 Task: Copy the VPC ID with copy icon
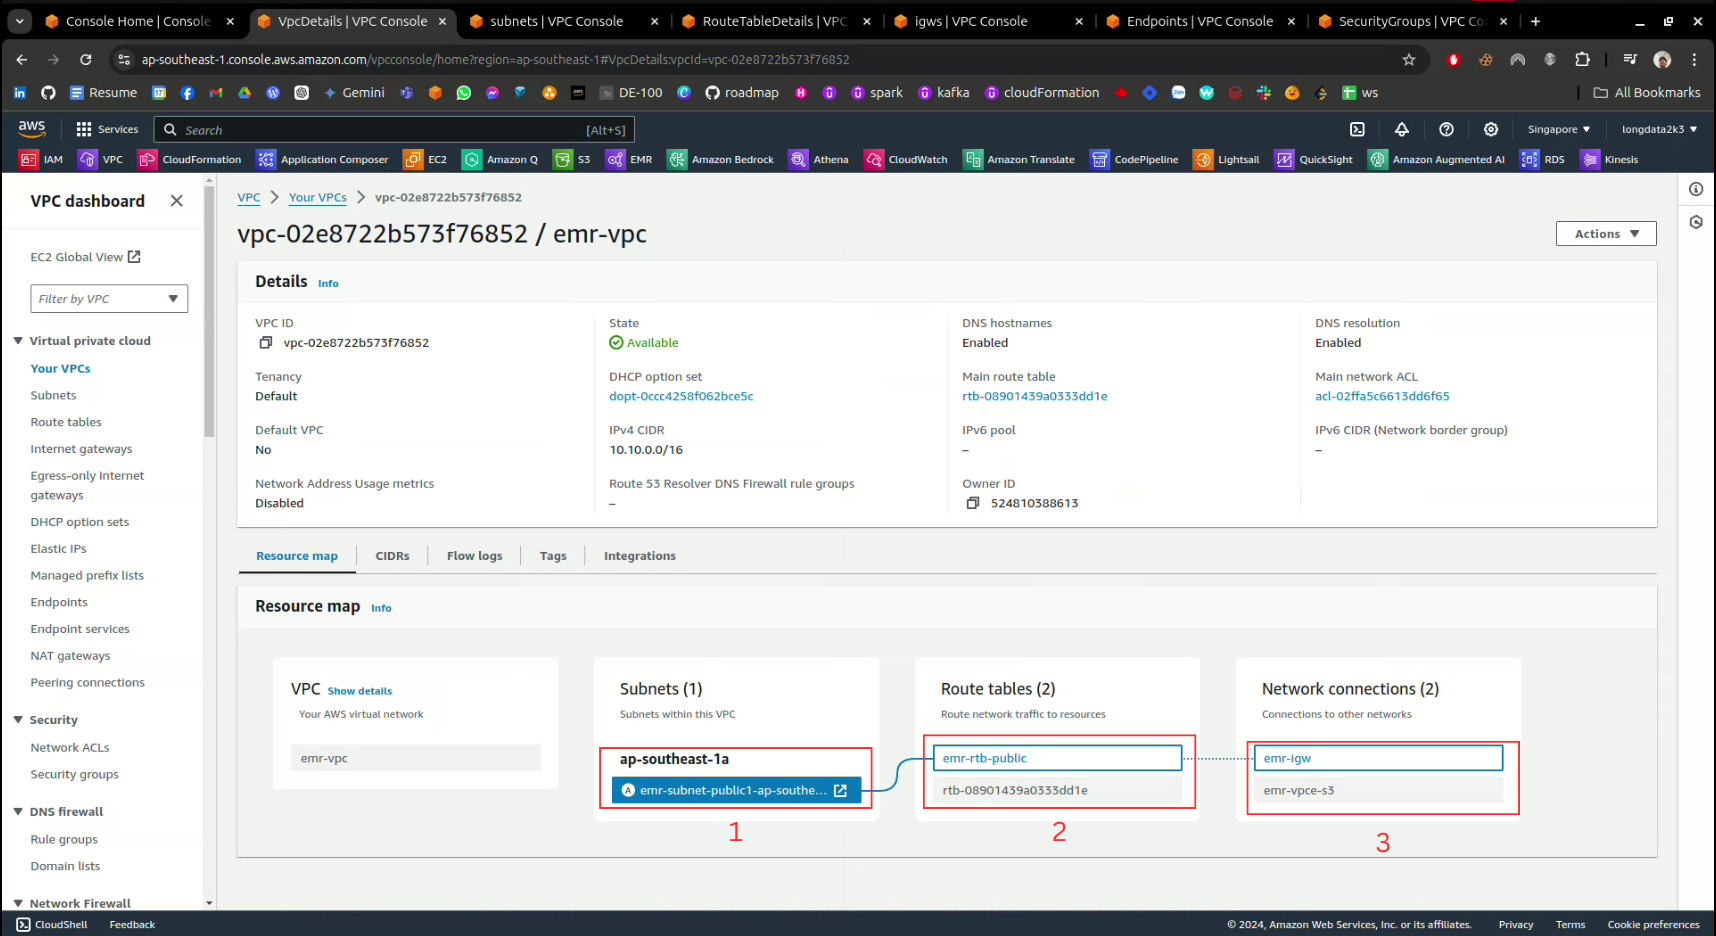[266, 343]
